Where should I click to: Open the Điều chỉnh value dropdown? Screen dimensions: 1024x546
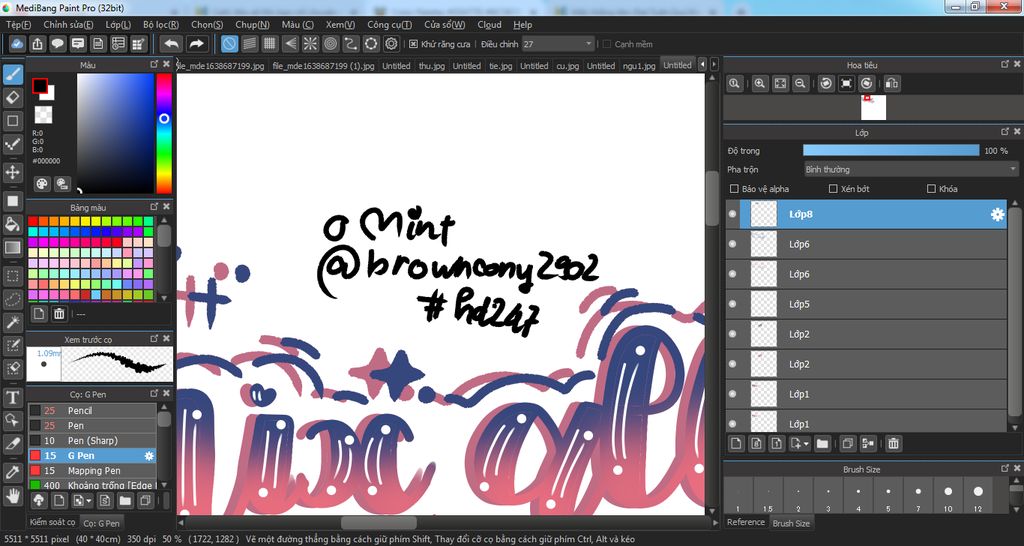(x=588, y=44)
